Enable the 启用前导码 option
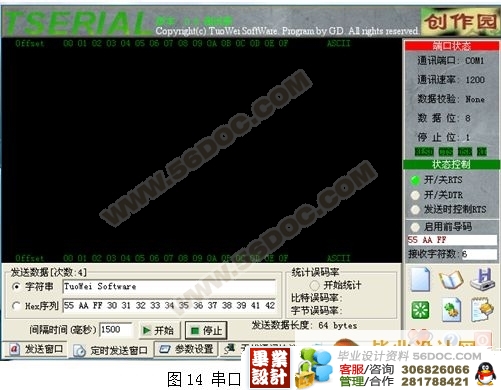The image size is (501, 390). [415, 227]
